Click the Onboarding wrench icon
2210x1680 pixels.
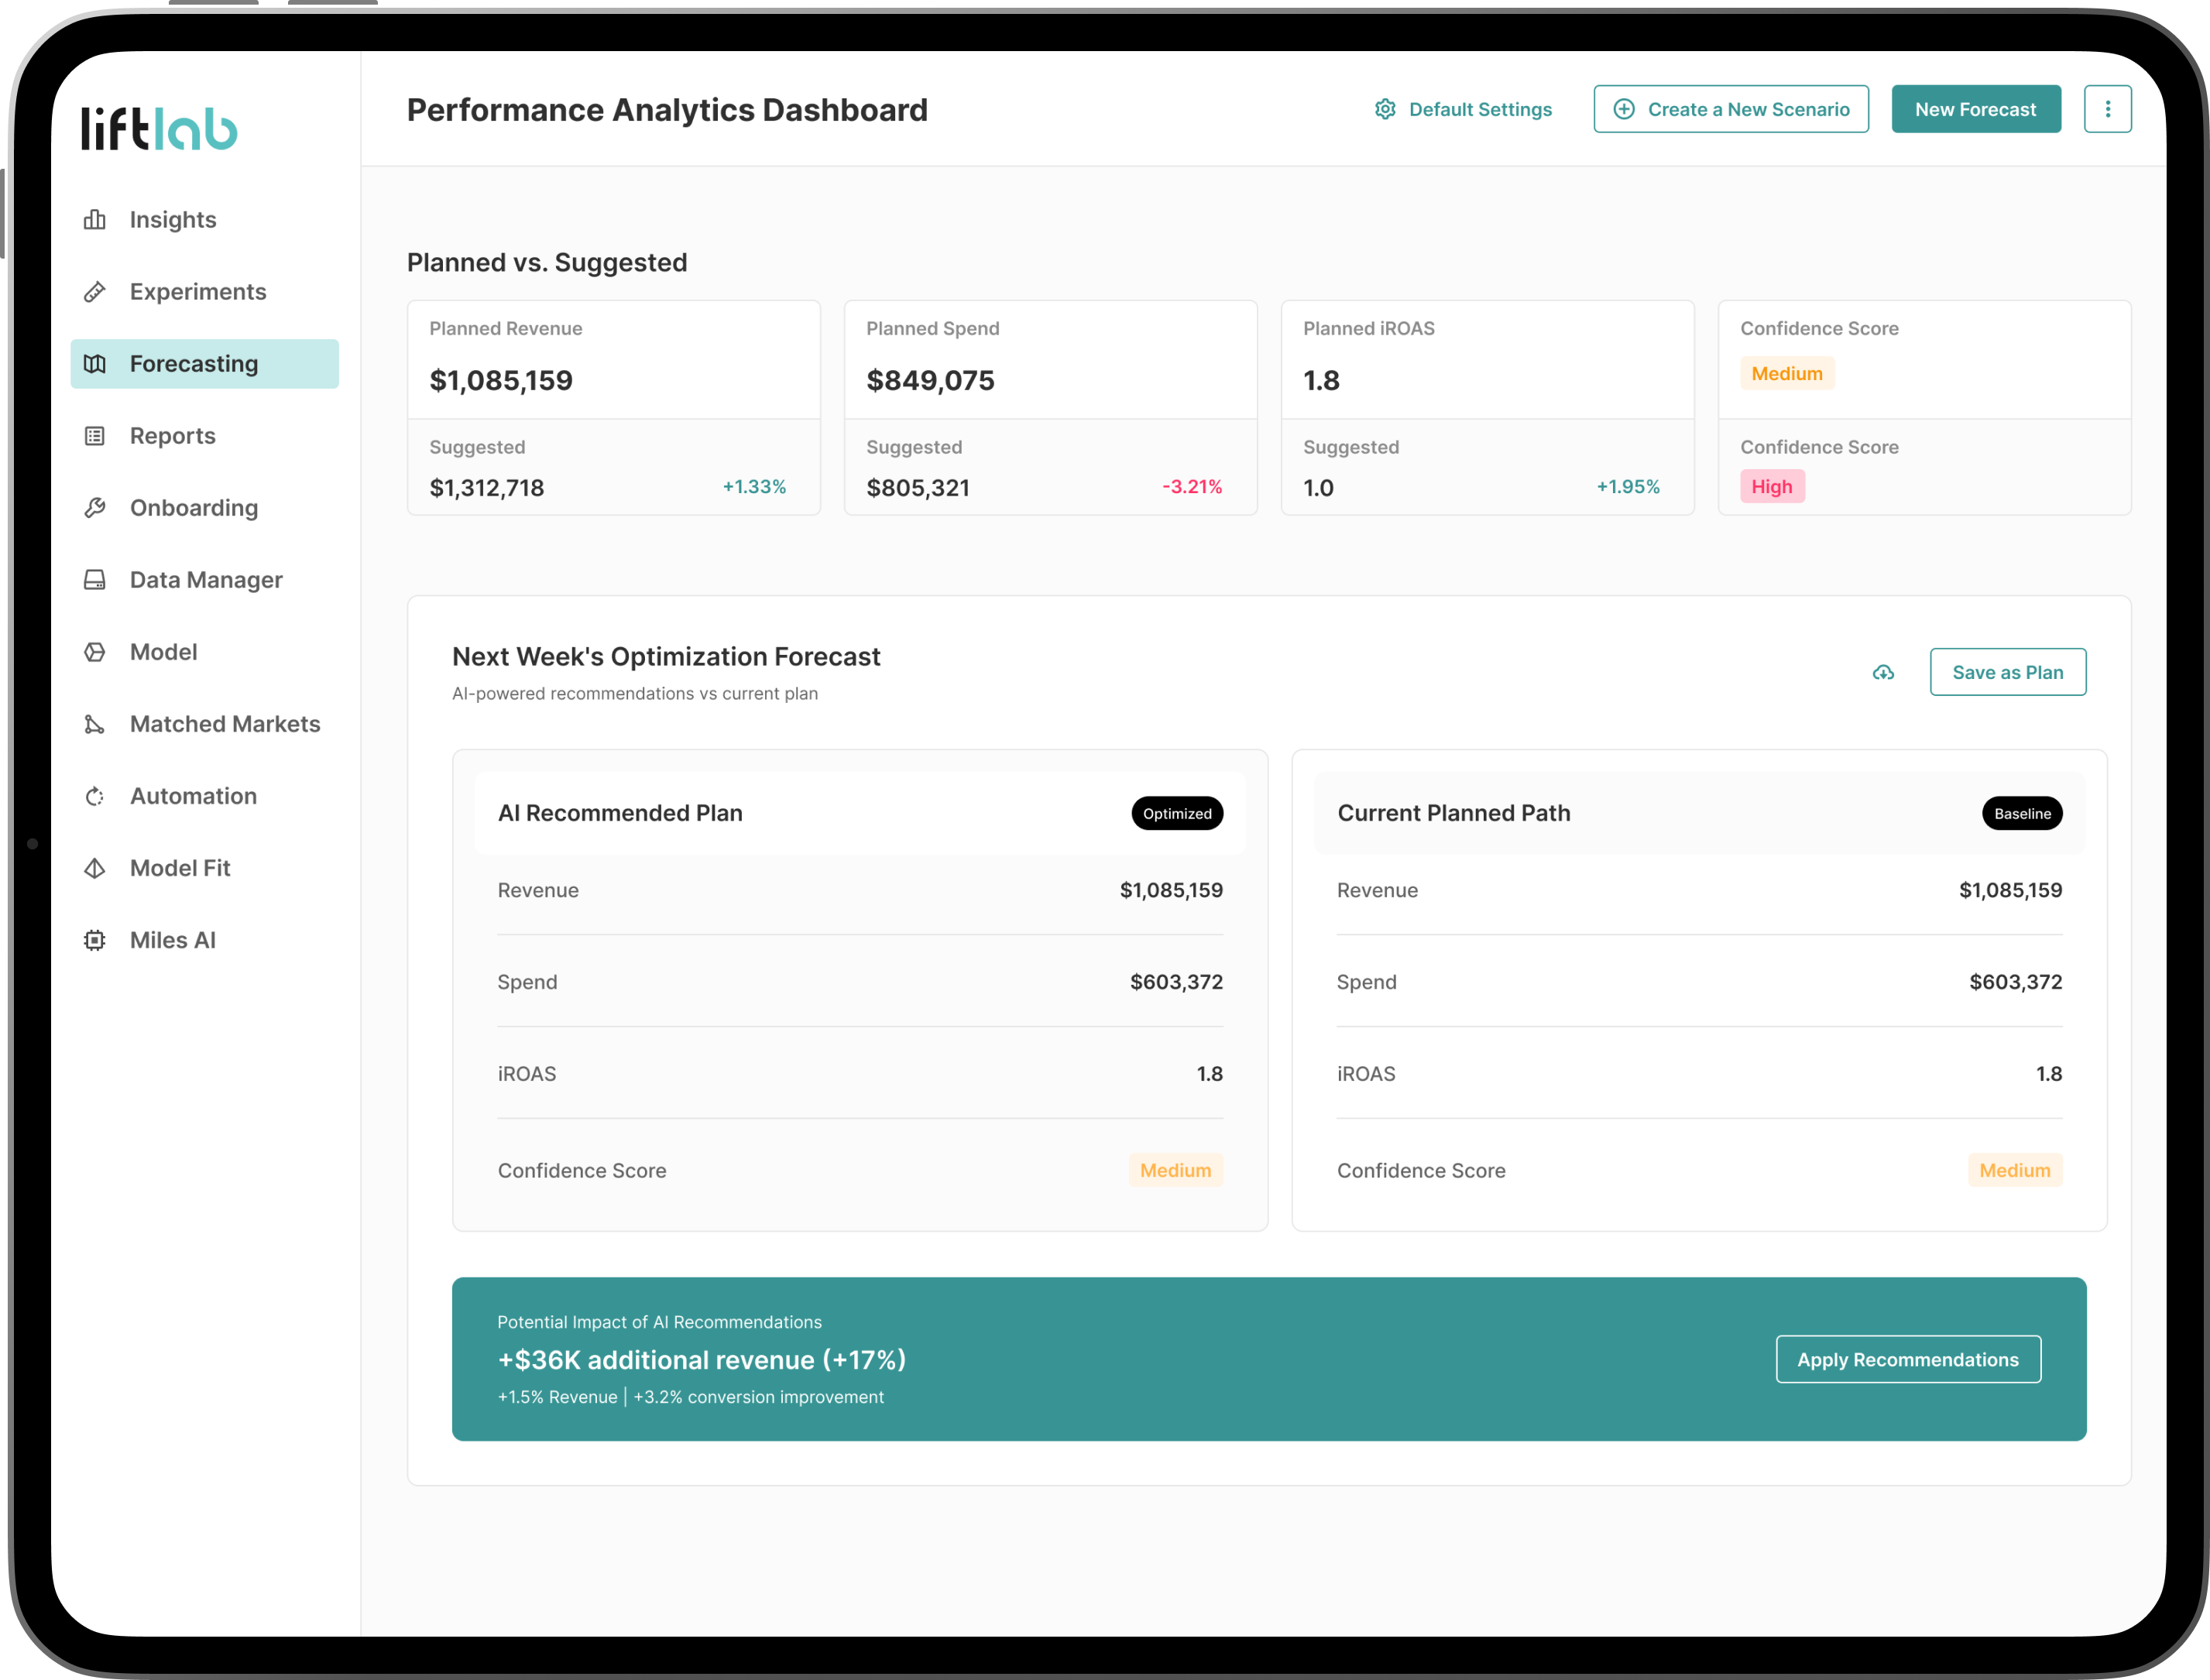(95, 508)
